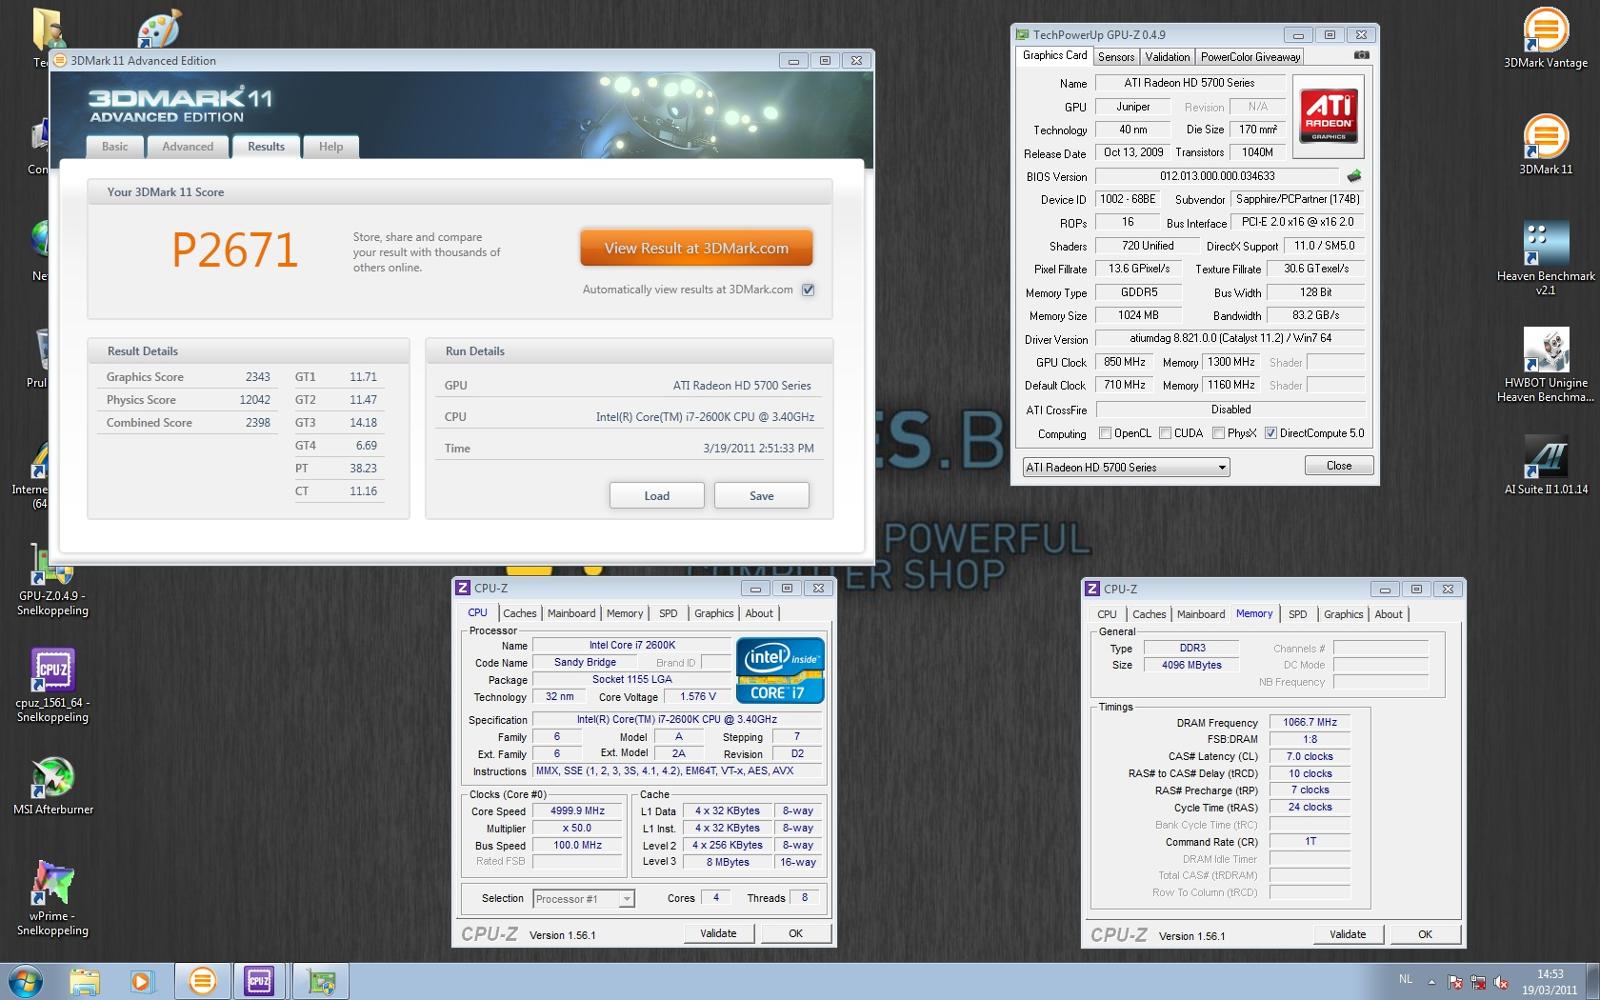This screenshot has width=1600, height=1000.
Task: Open 3DMark Vantage desktop shortcut
Action: [x=1545, y=39]
